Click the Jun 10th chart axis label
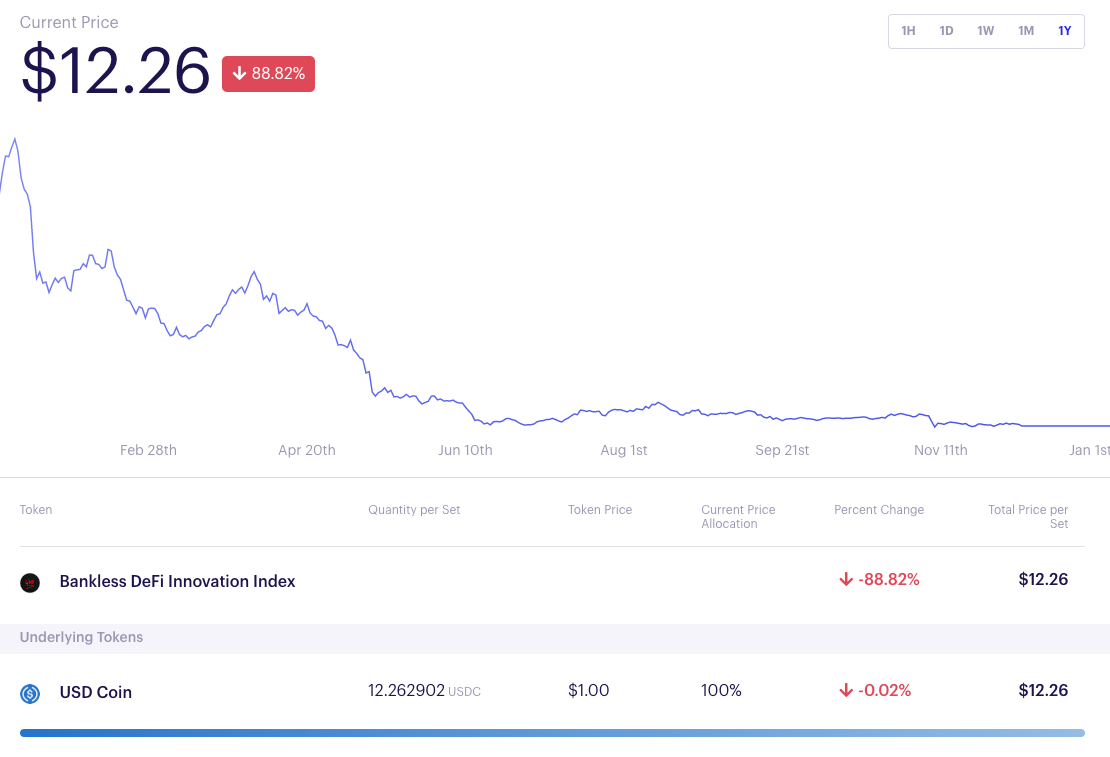Screen dimensions: 1110x757 (465, 450)
